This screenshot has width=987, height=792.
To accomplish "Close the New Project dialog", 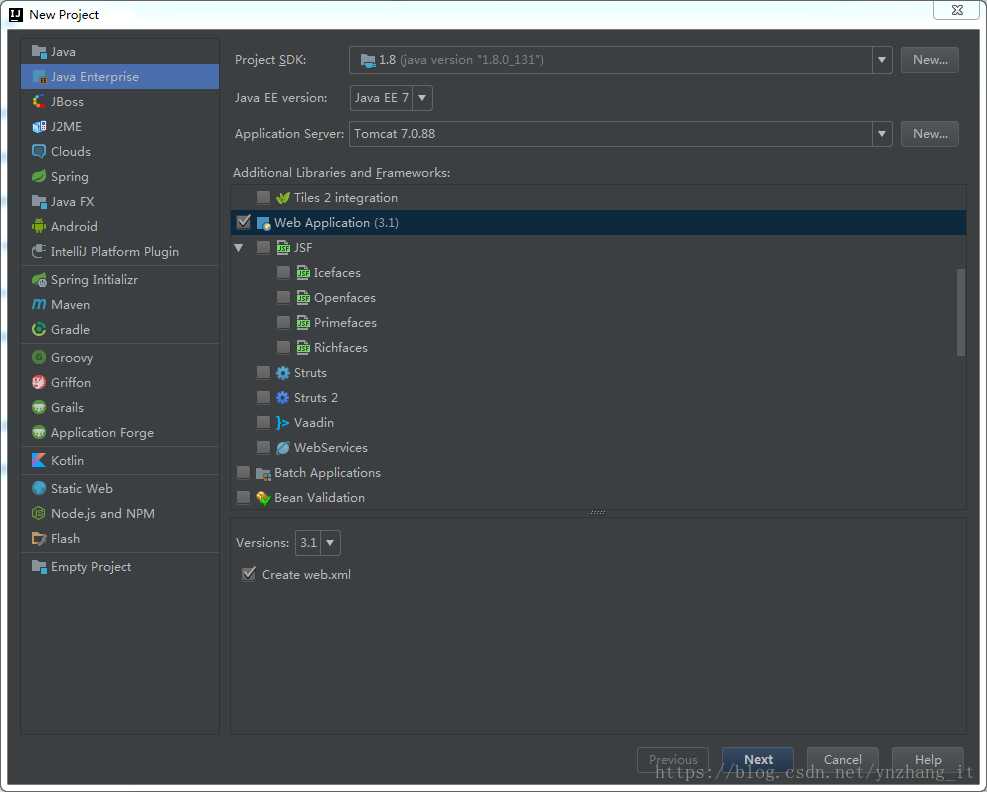I will click(x=957, y=10).
